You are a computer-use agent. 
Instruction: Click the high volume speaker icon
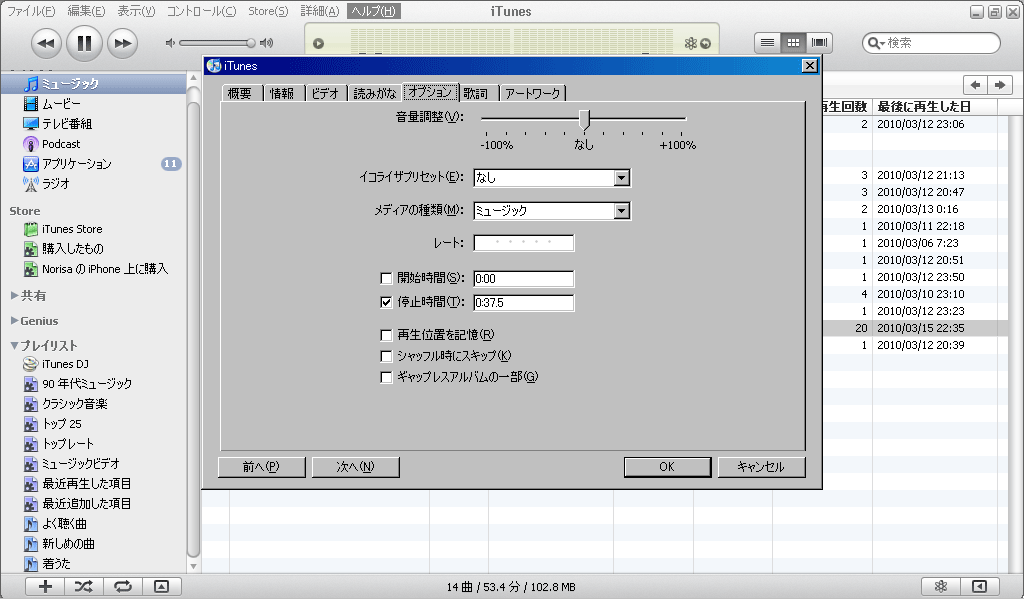[266, 43]
